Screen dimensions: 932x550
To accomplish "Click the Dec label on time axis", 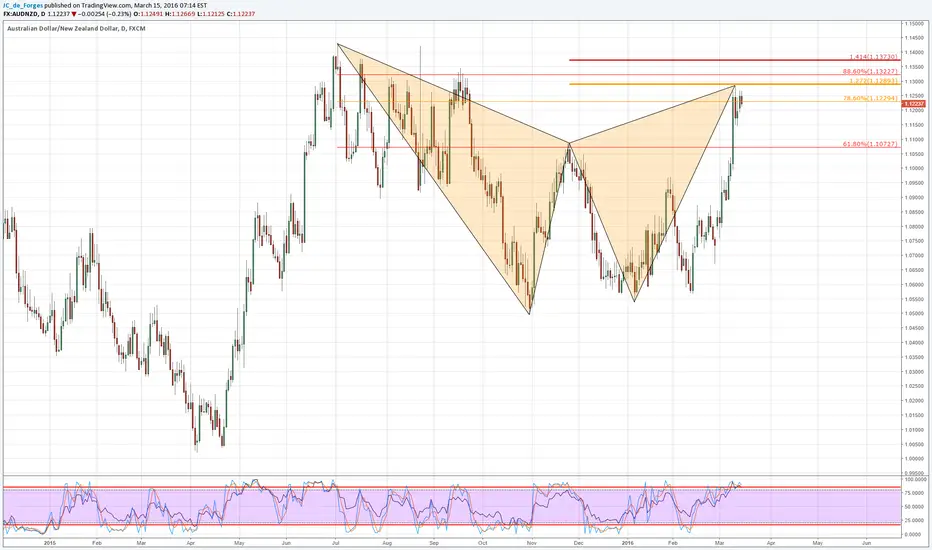I will point(578,543).
